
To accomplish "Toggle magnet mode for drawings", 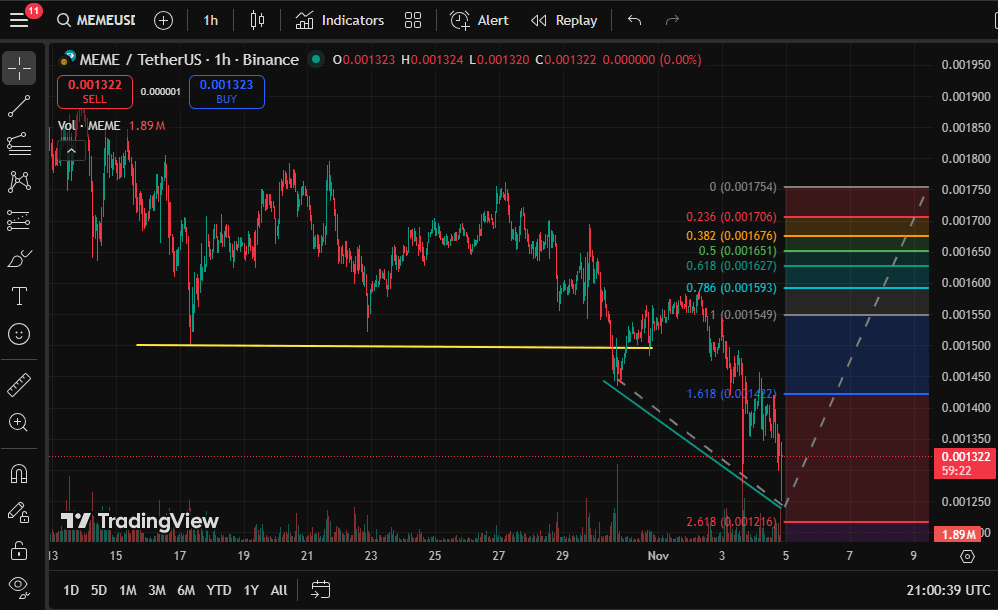I will click(x=19, y=473).
